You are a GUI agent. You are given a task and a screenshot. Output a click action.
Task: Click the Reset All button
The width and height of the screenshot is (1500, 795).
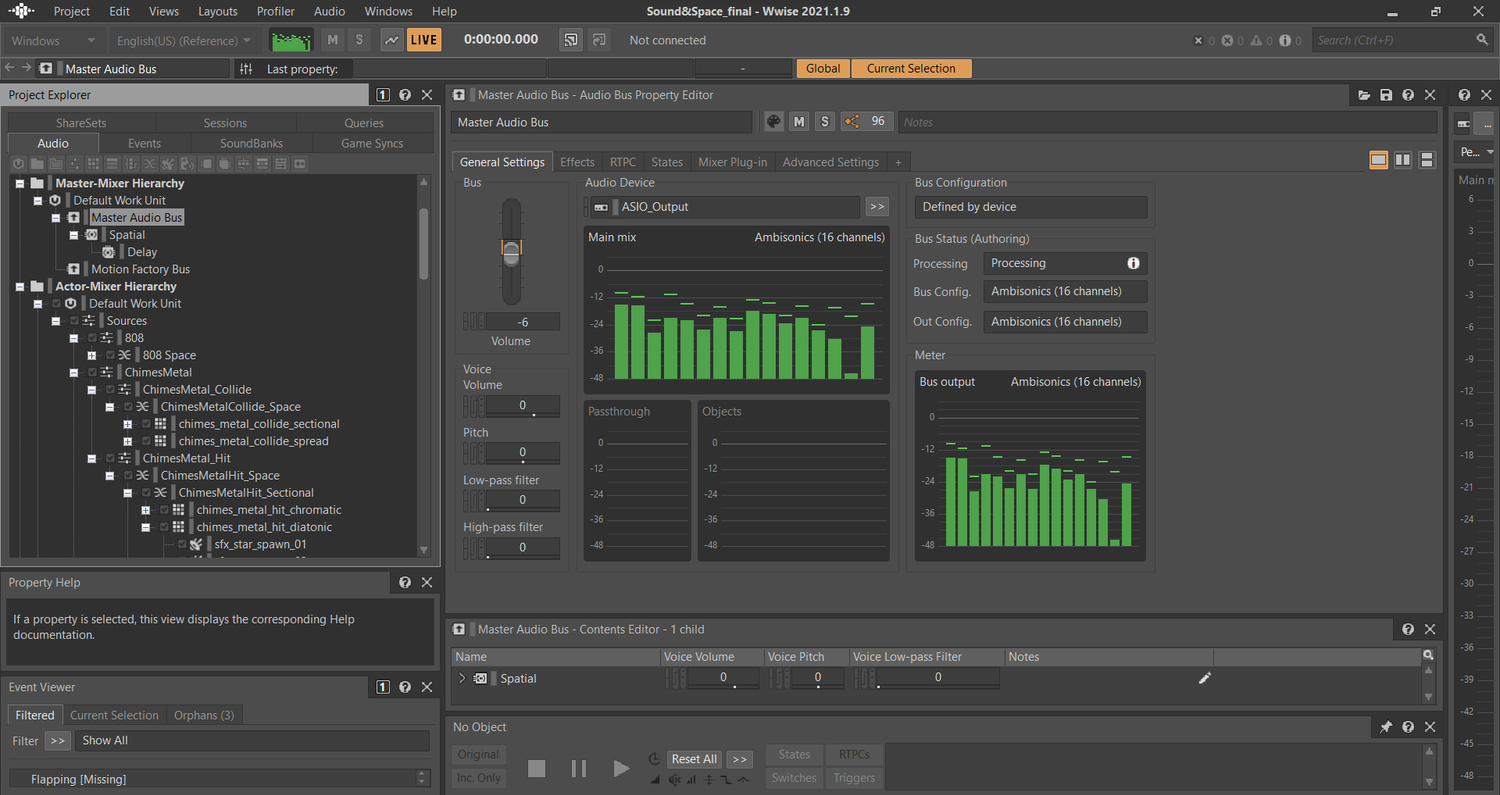click(694, 759)
